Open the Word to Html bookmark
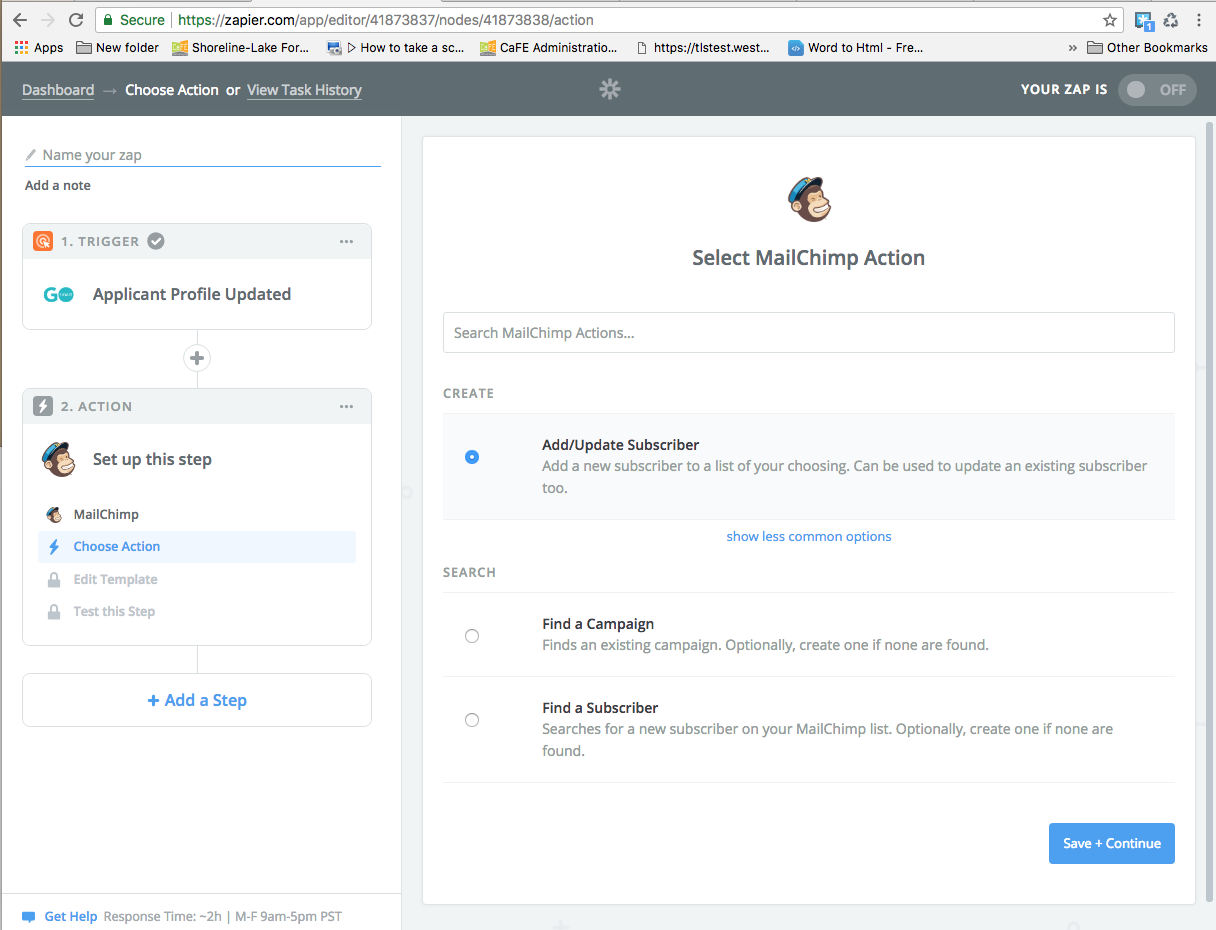This screenshot has height=930, width=1216. [x=856, y=47]
